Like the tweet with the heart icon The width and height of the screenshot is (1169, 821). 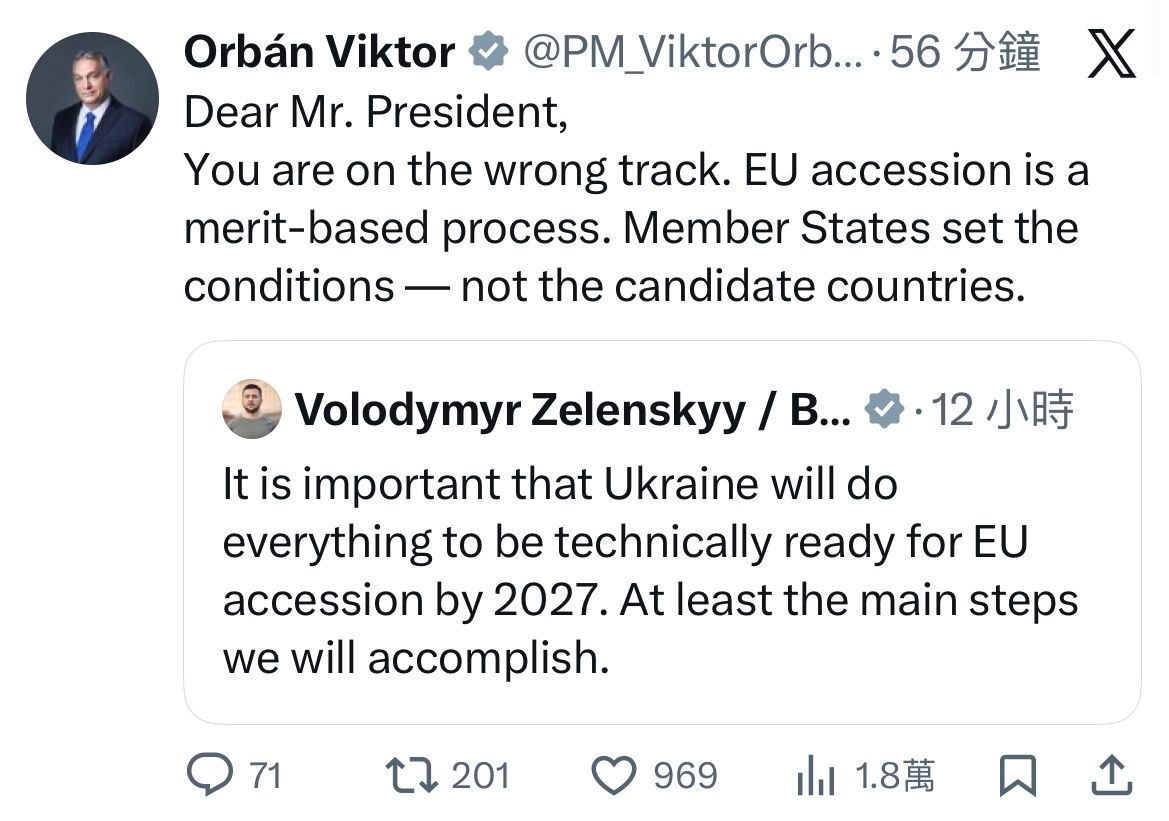coord(614,776)
